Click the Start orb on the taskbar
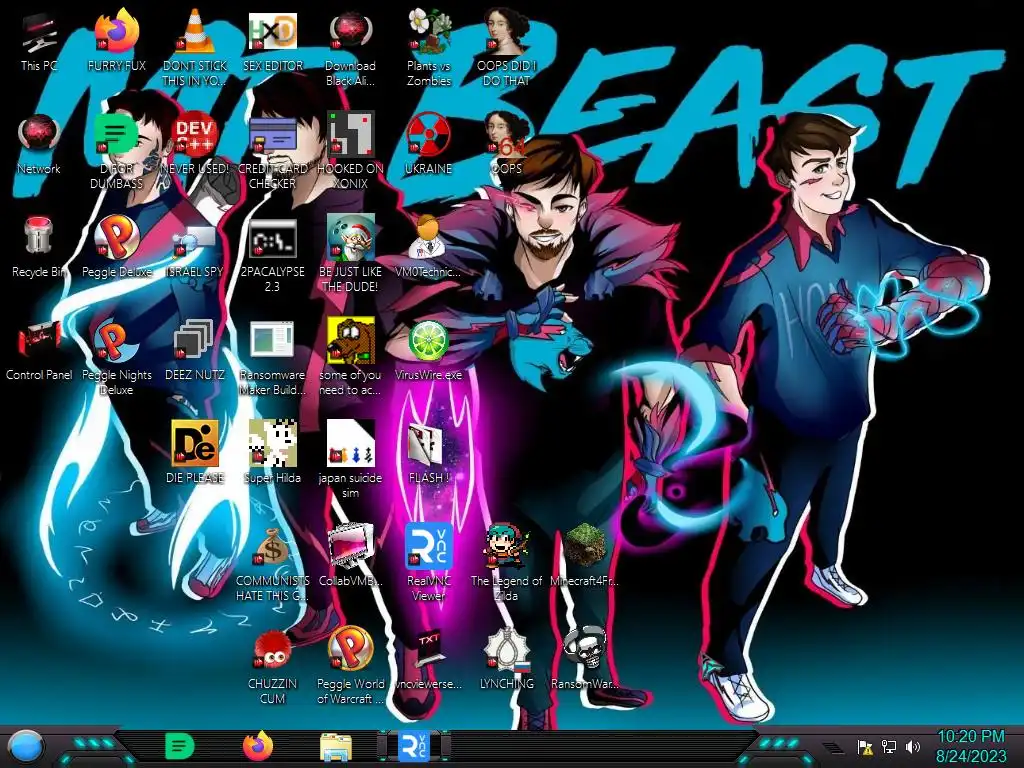Viewport: 1024px width, 768px height. pyautogui.click(x=26, y=747)
